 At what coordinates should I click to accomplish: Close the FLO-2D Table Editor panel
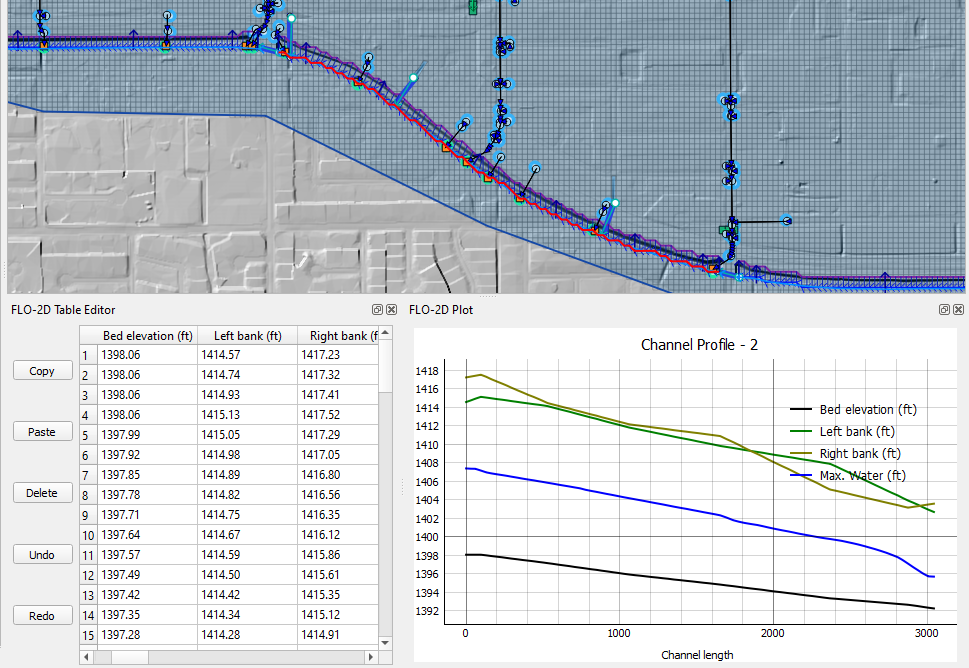391,310
